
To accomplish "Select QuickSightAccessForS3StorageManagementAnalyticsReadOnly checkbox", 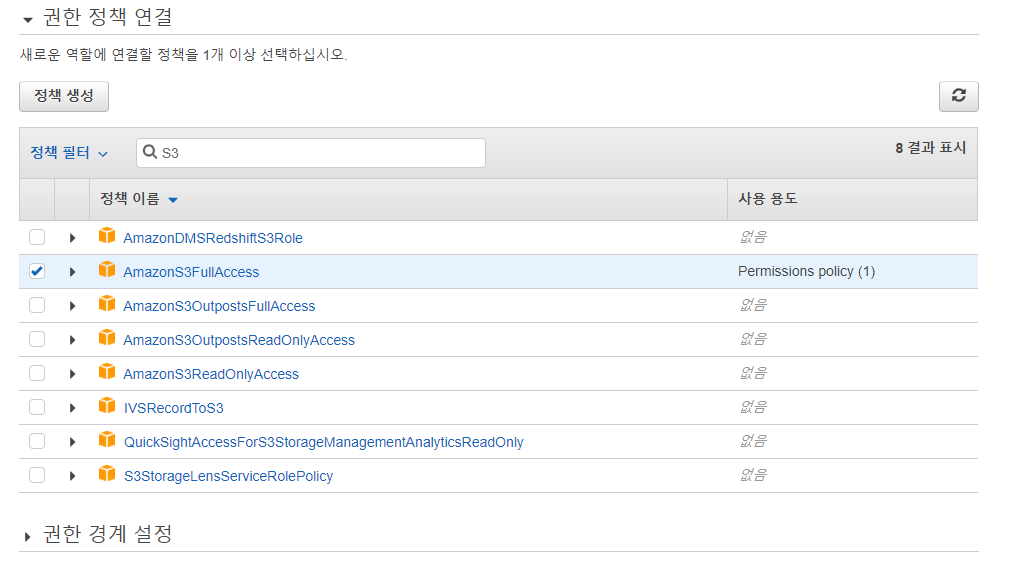I will coord(37,442).
